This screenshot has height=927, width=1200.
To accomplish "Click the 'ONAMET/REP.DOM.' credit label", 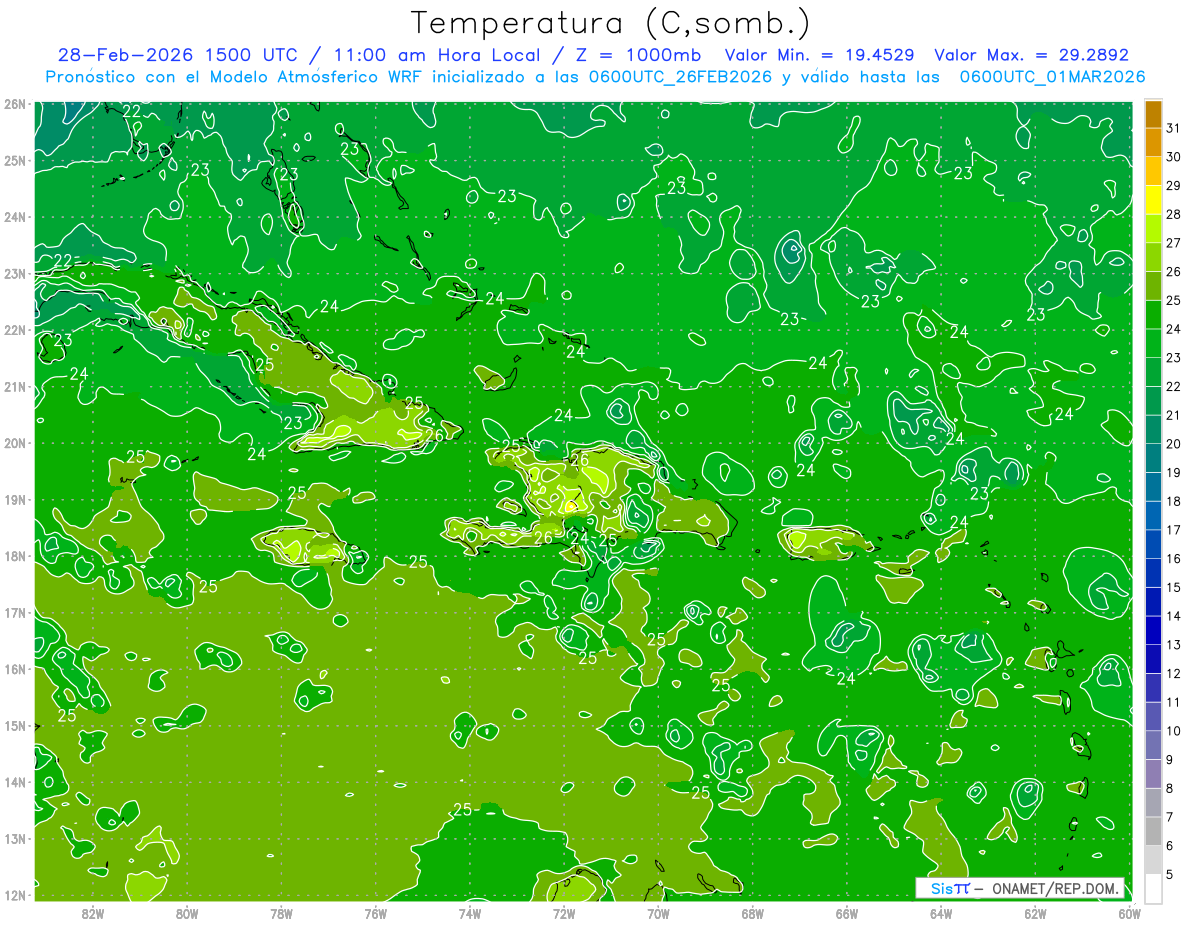I will point(1055,889).
